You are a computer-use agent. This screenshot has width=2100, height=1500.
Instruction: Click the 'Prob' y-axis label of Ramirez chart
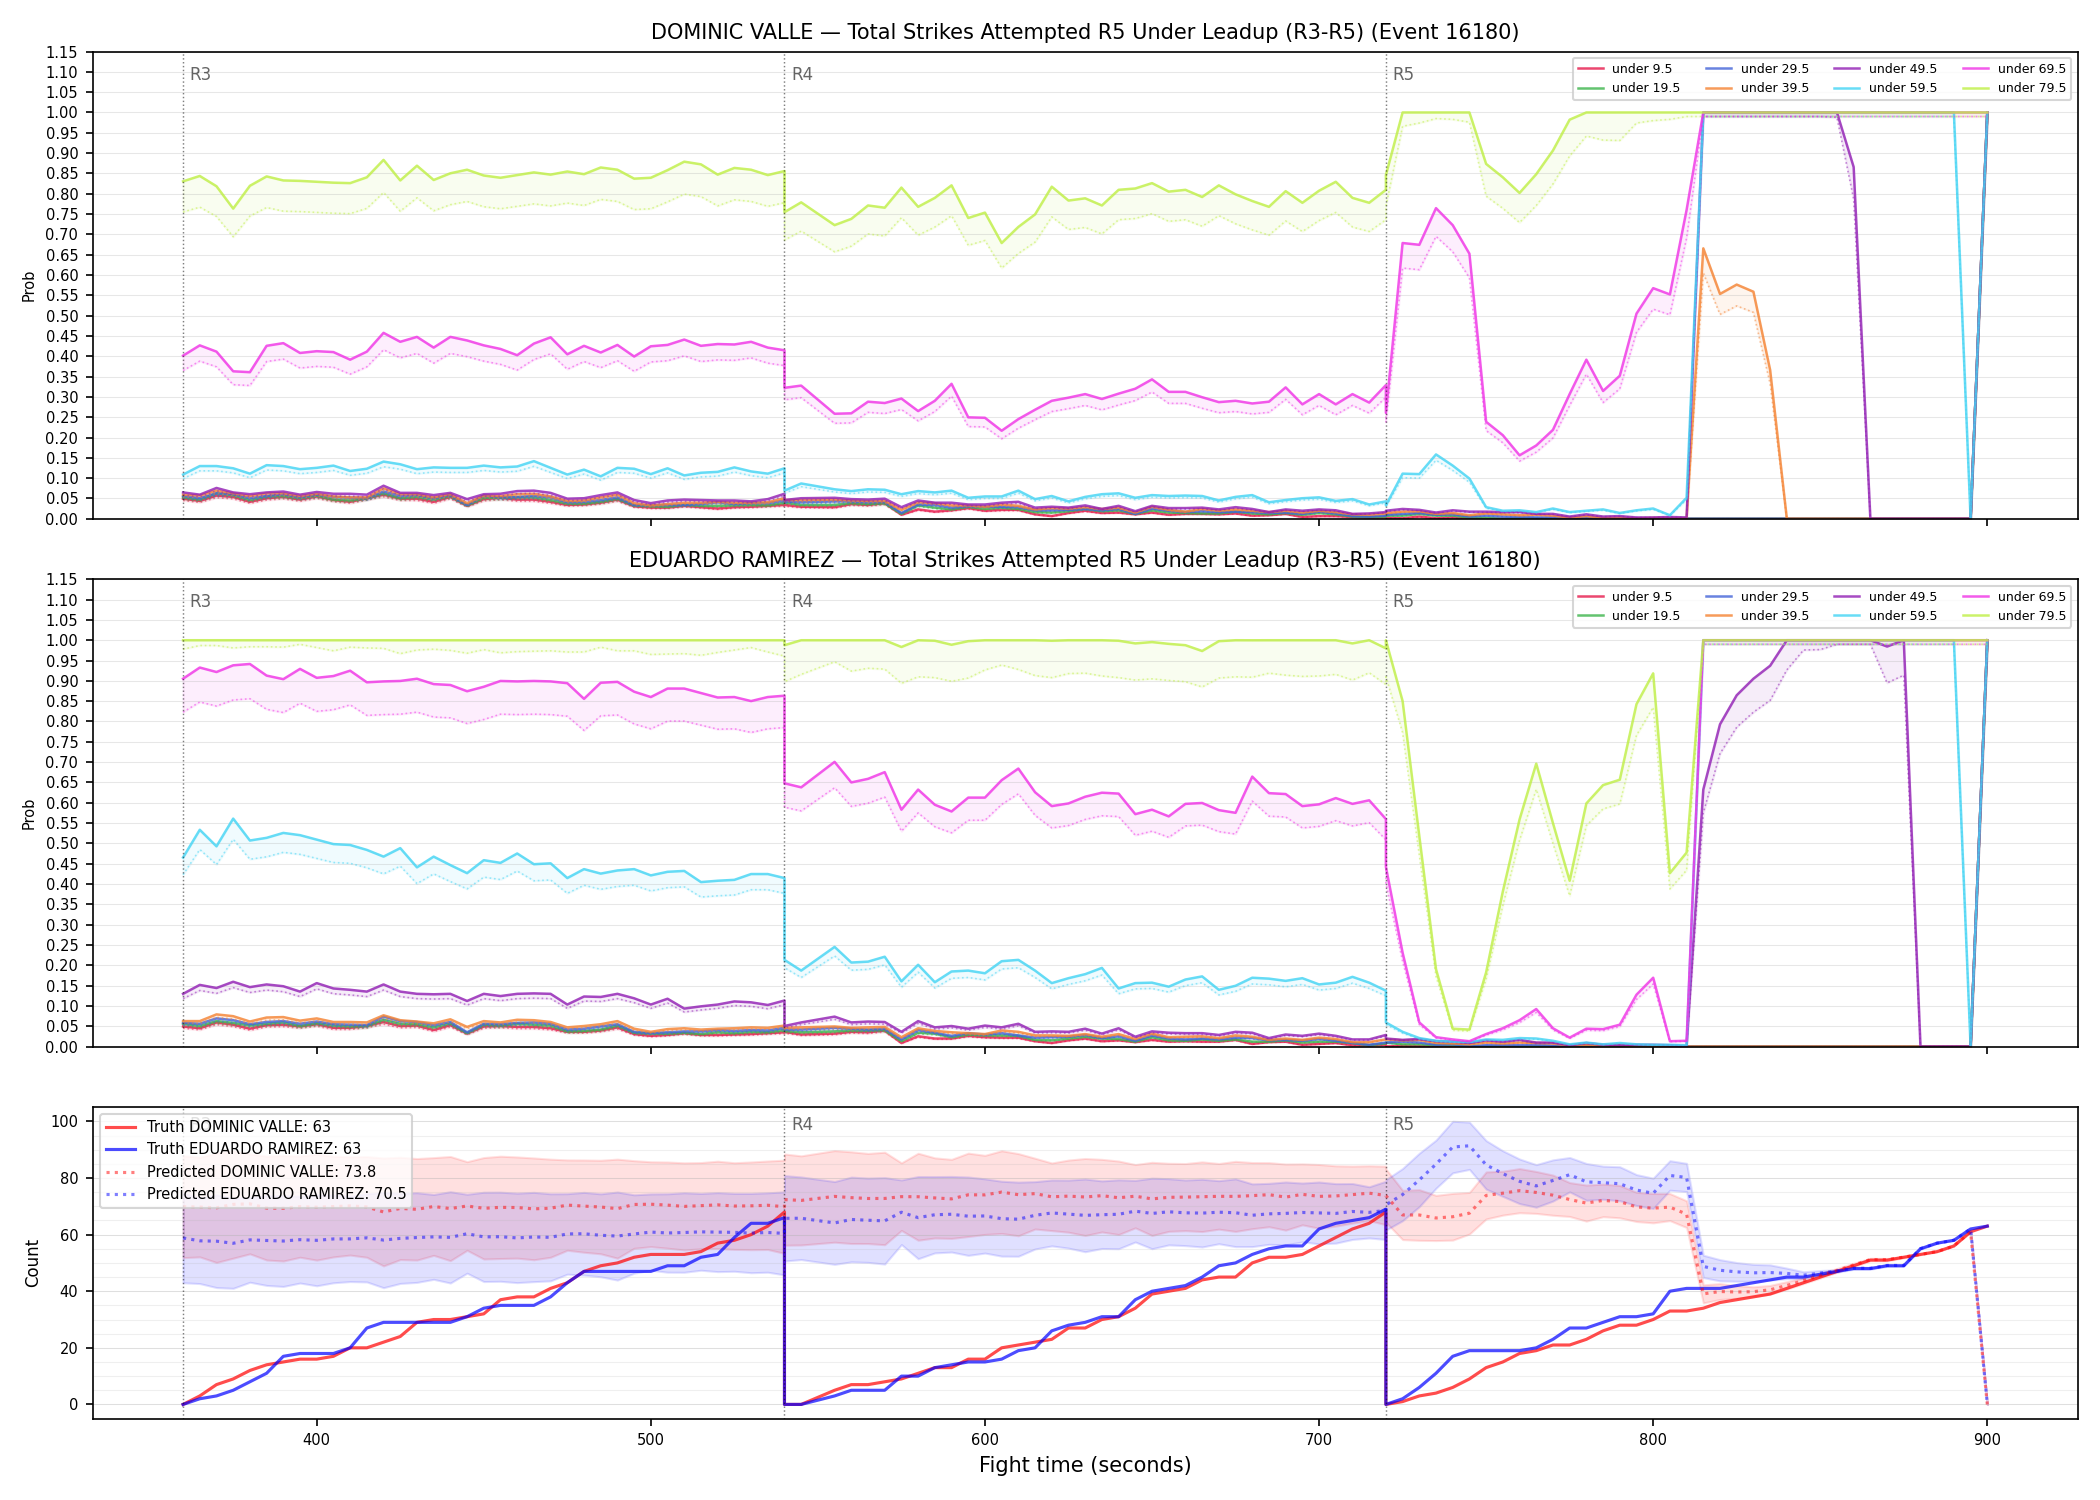coord(29,815)
